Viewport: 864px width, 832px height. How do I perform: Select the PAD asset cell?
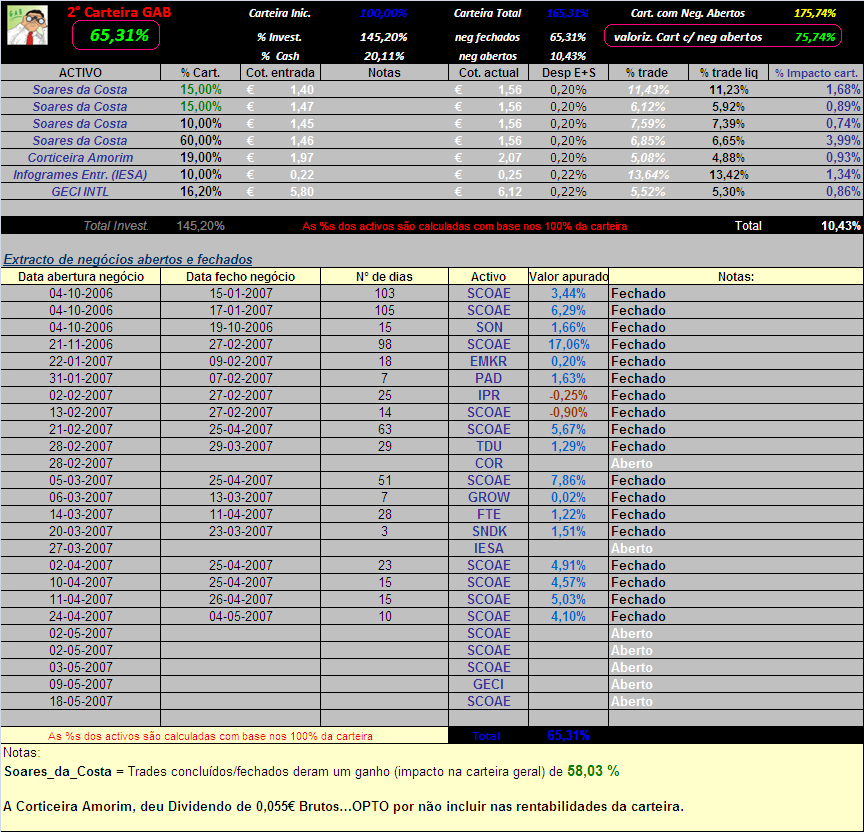tap(489, 379)
